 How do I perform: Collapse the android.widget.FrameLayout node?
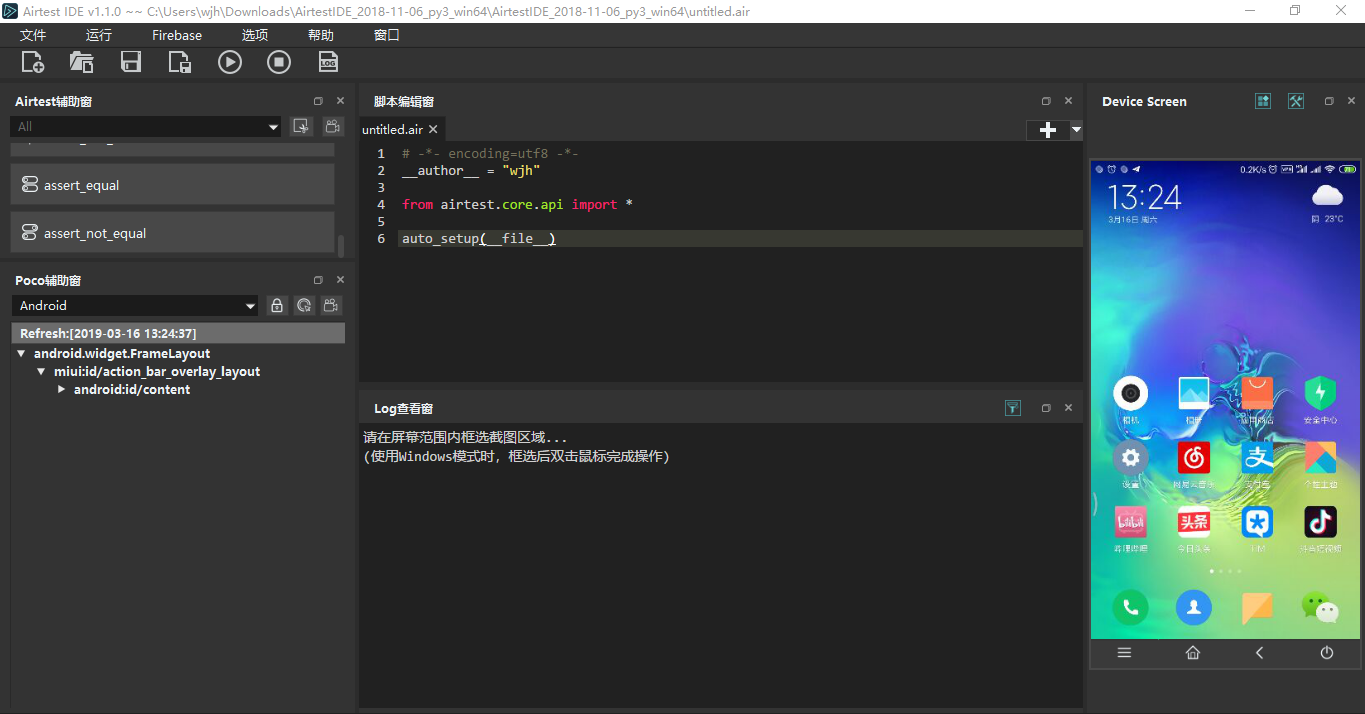[x=22, y=353]
